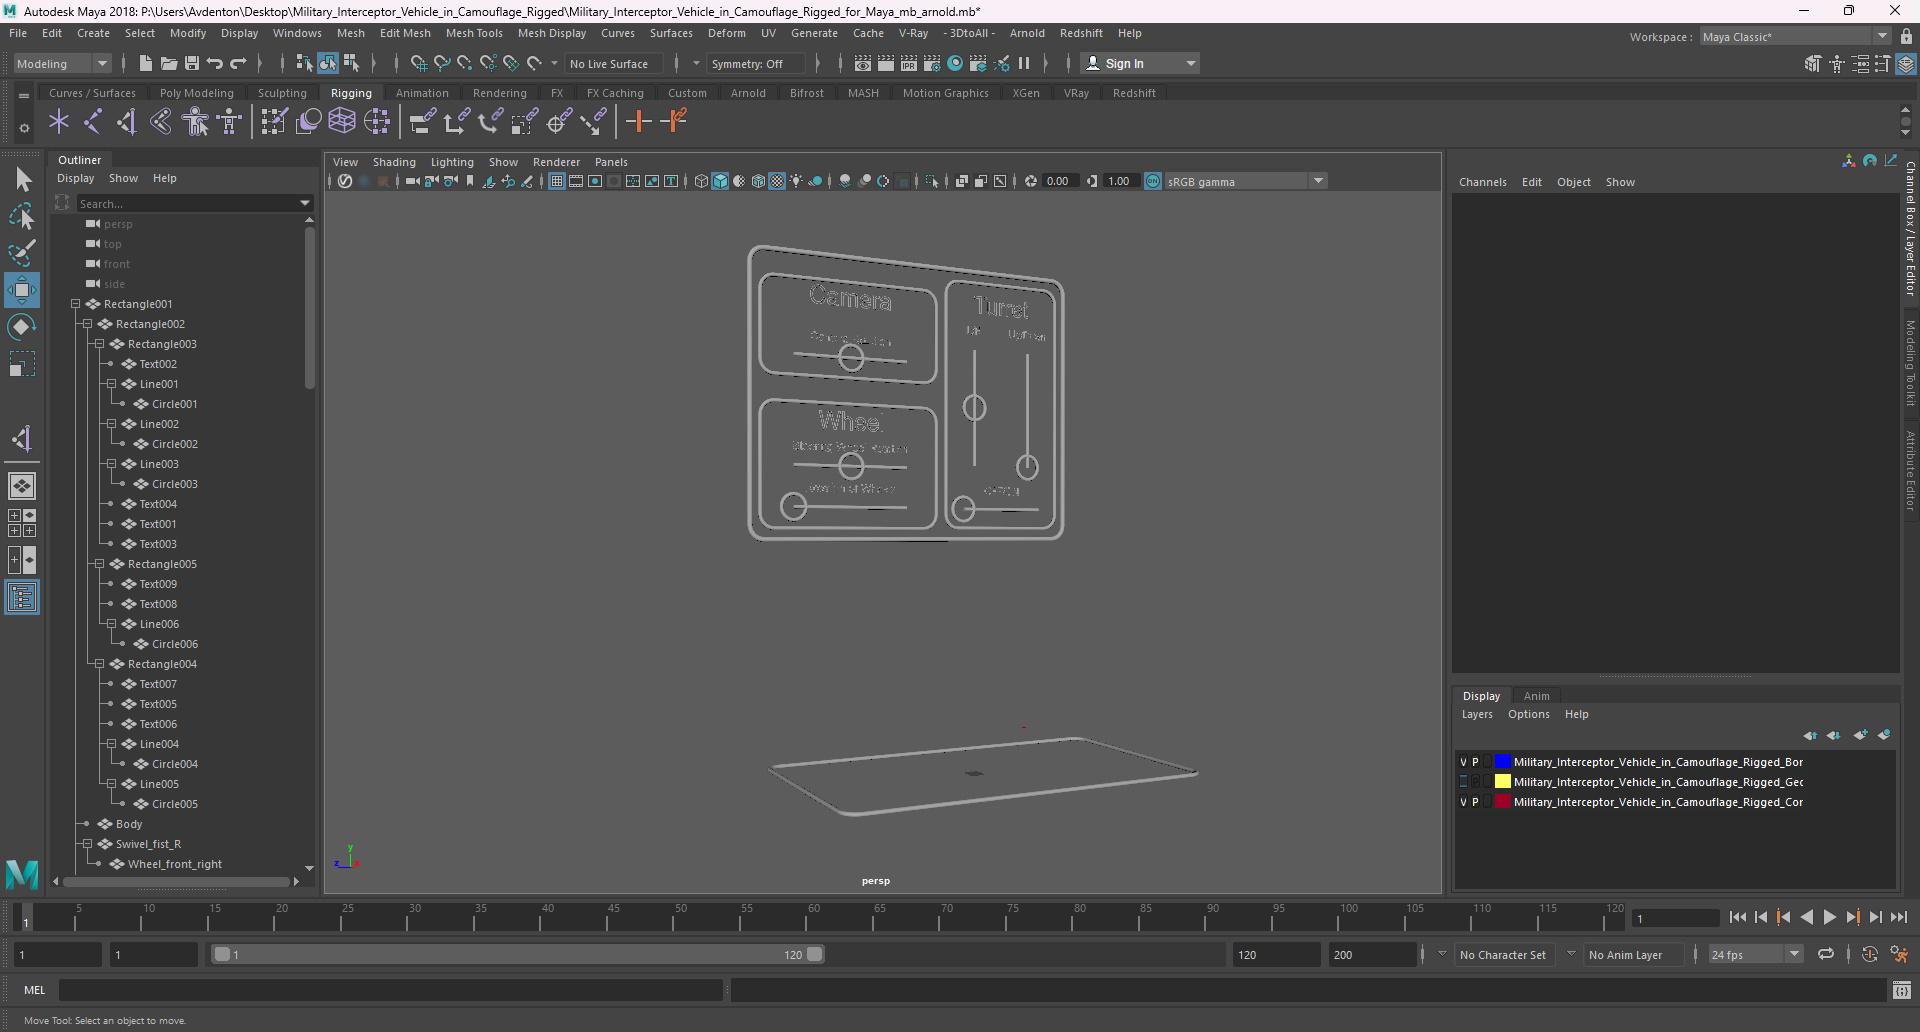Click yellow color swatch of Gec layer

click(1502, 782)
